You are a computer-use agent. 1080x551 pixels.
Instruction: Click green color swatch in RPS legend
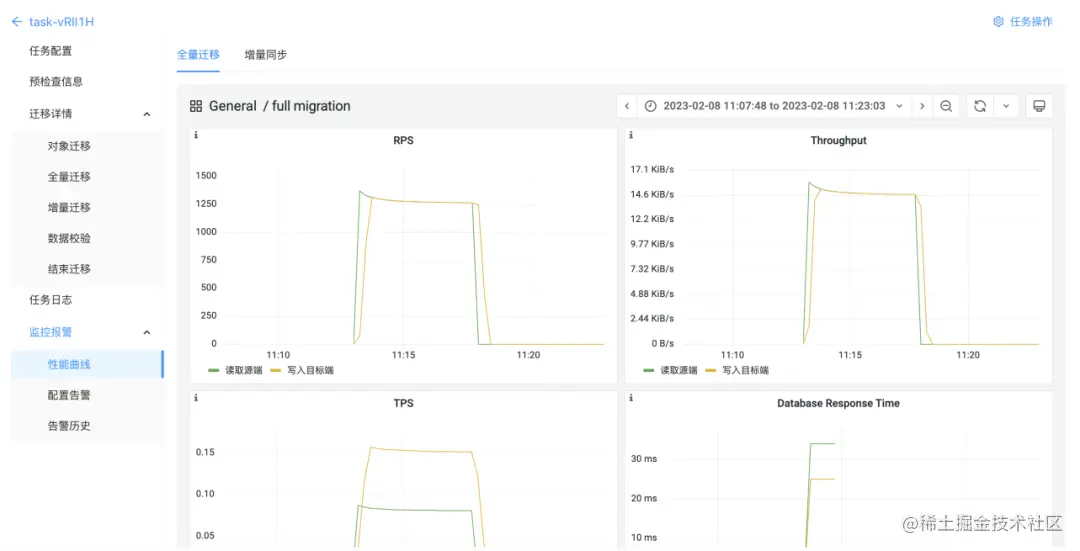[214, 371]
